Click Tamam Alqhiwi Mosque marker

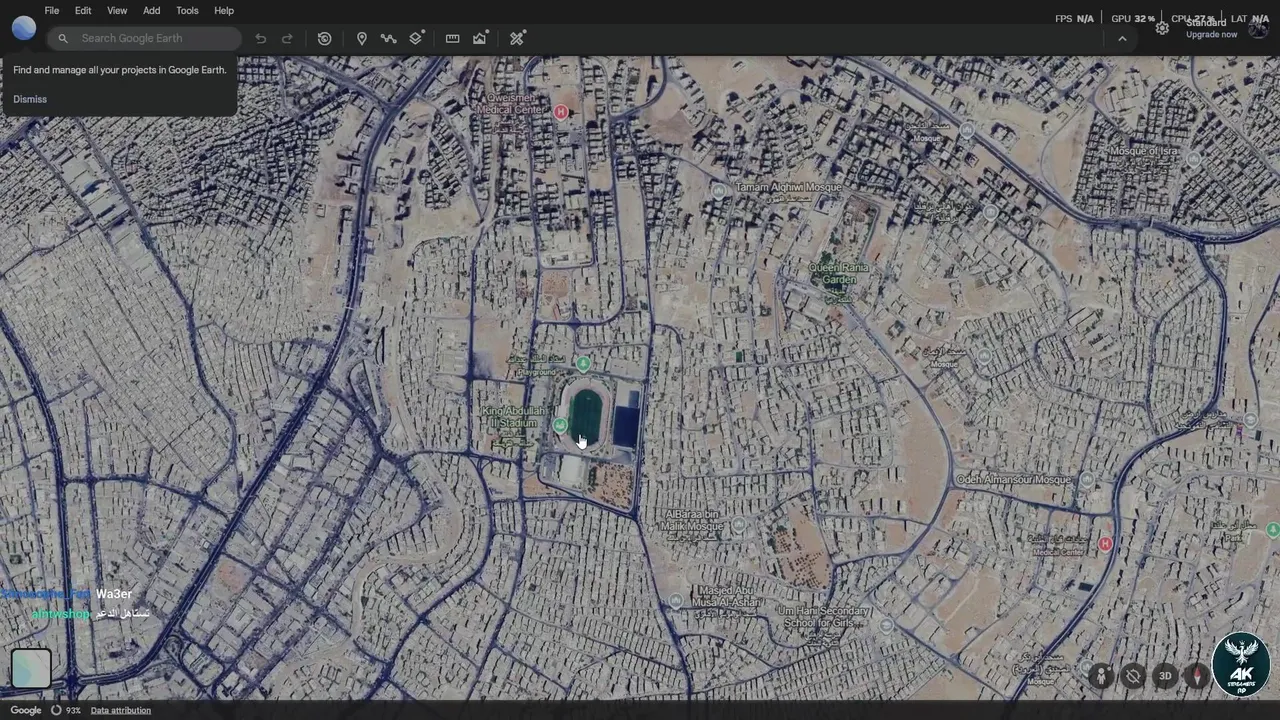point(718,191)
